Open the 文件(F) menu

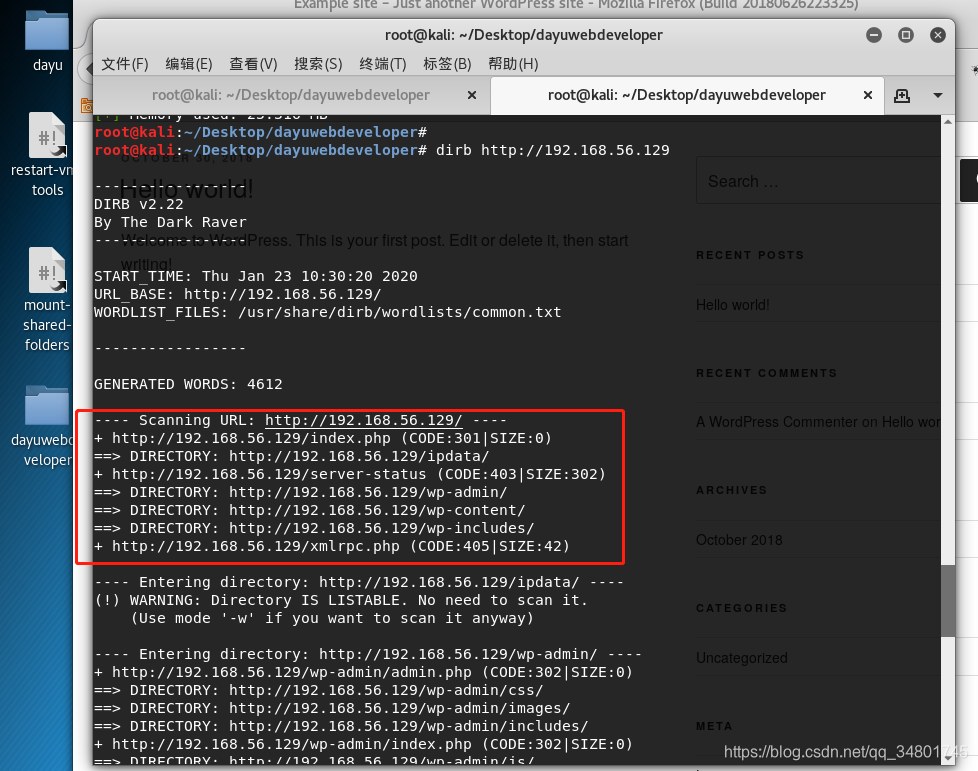(x=125, y=64)
